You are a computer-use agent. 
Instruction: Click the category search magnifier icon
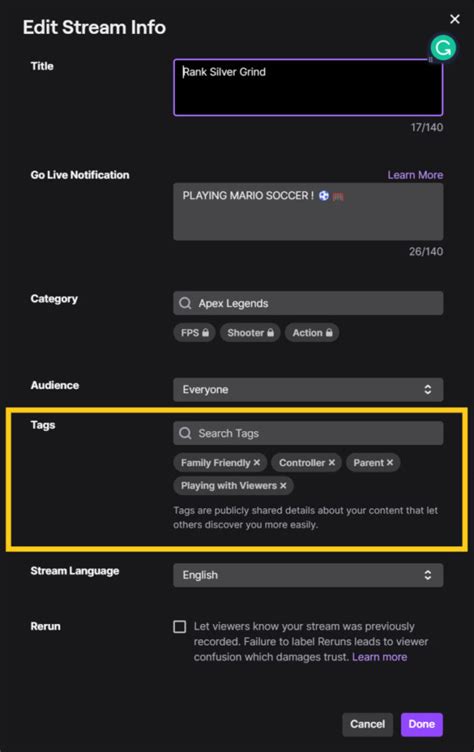click(185, 303)
